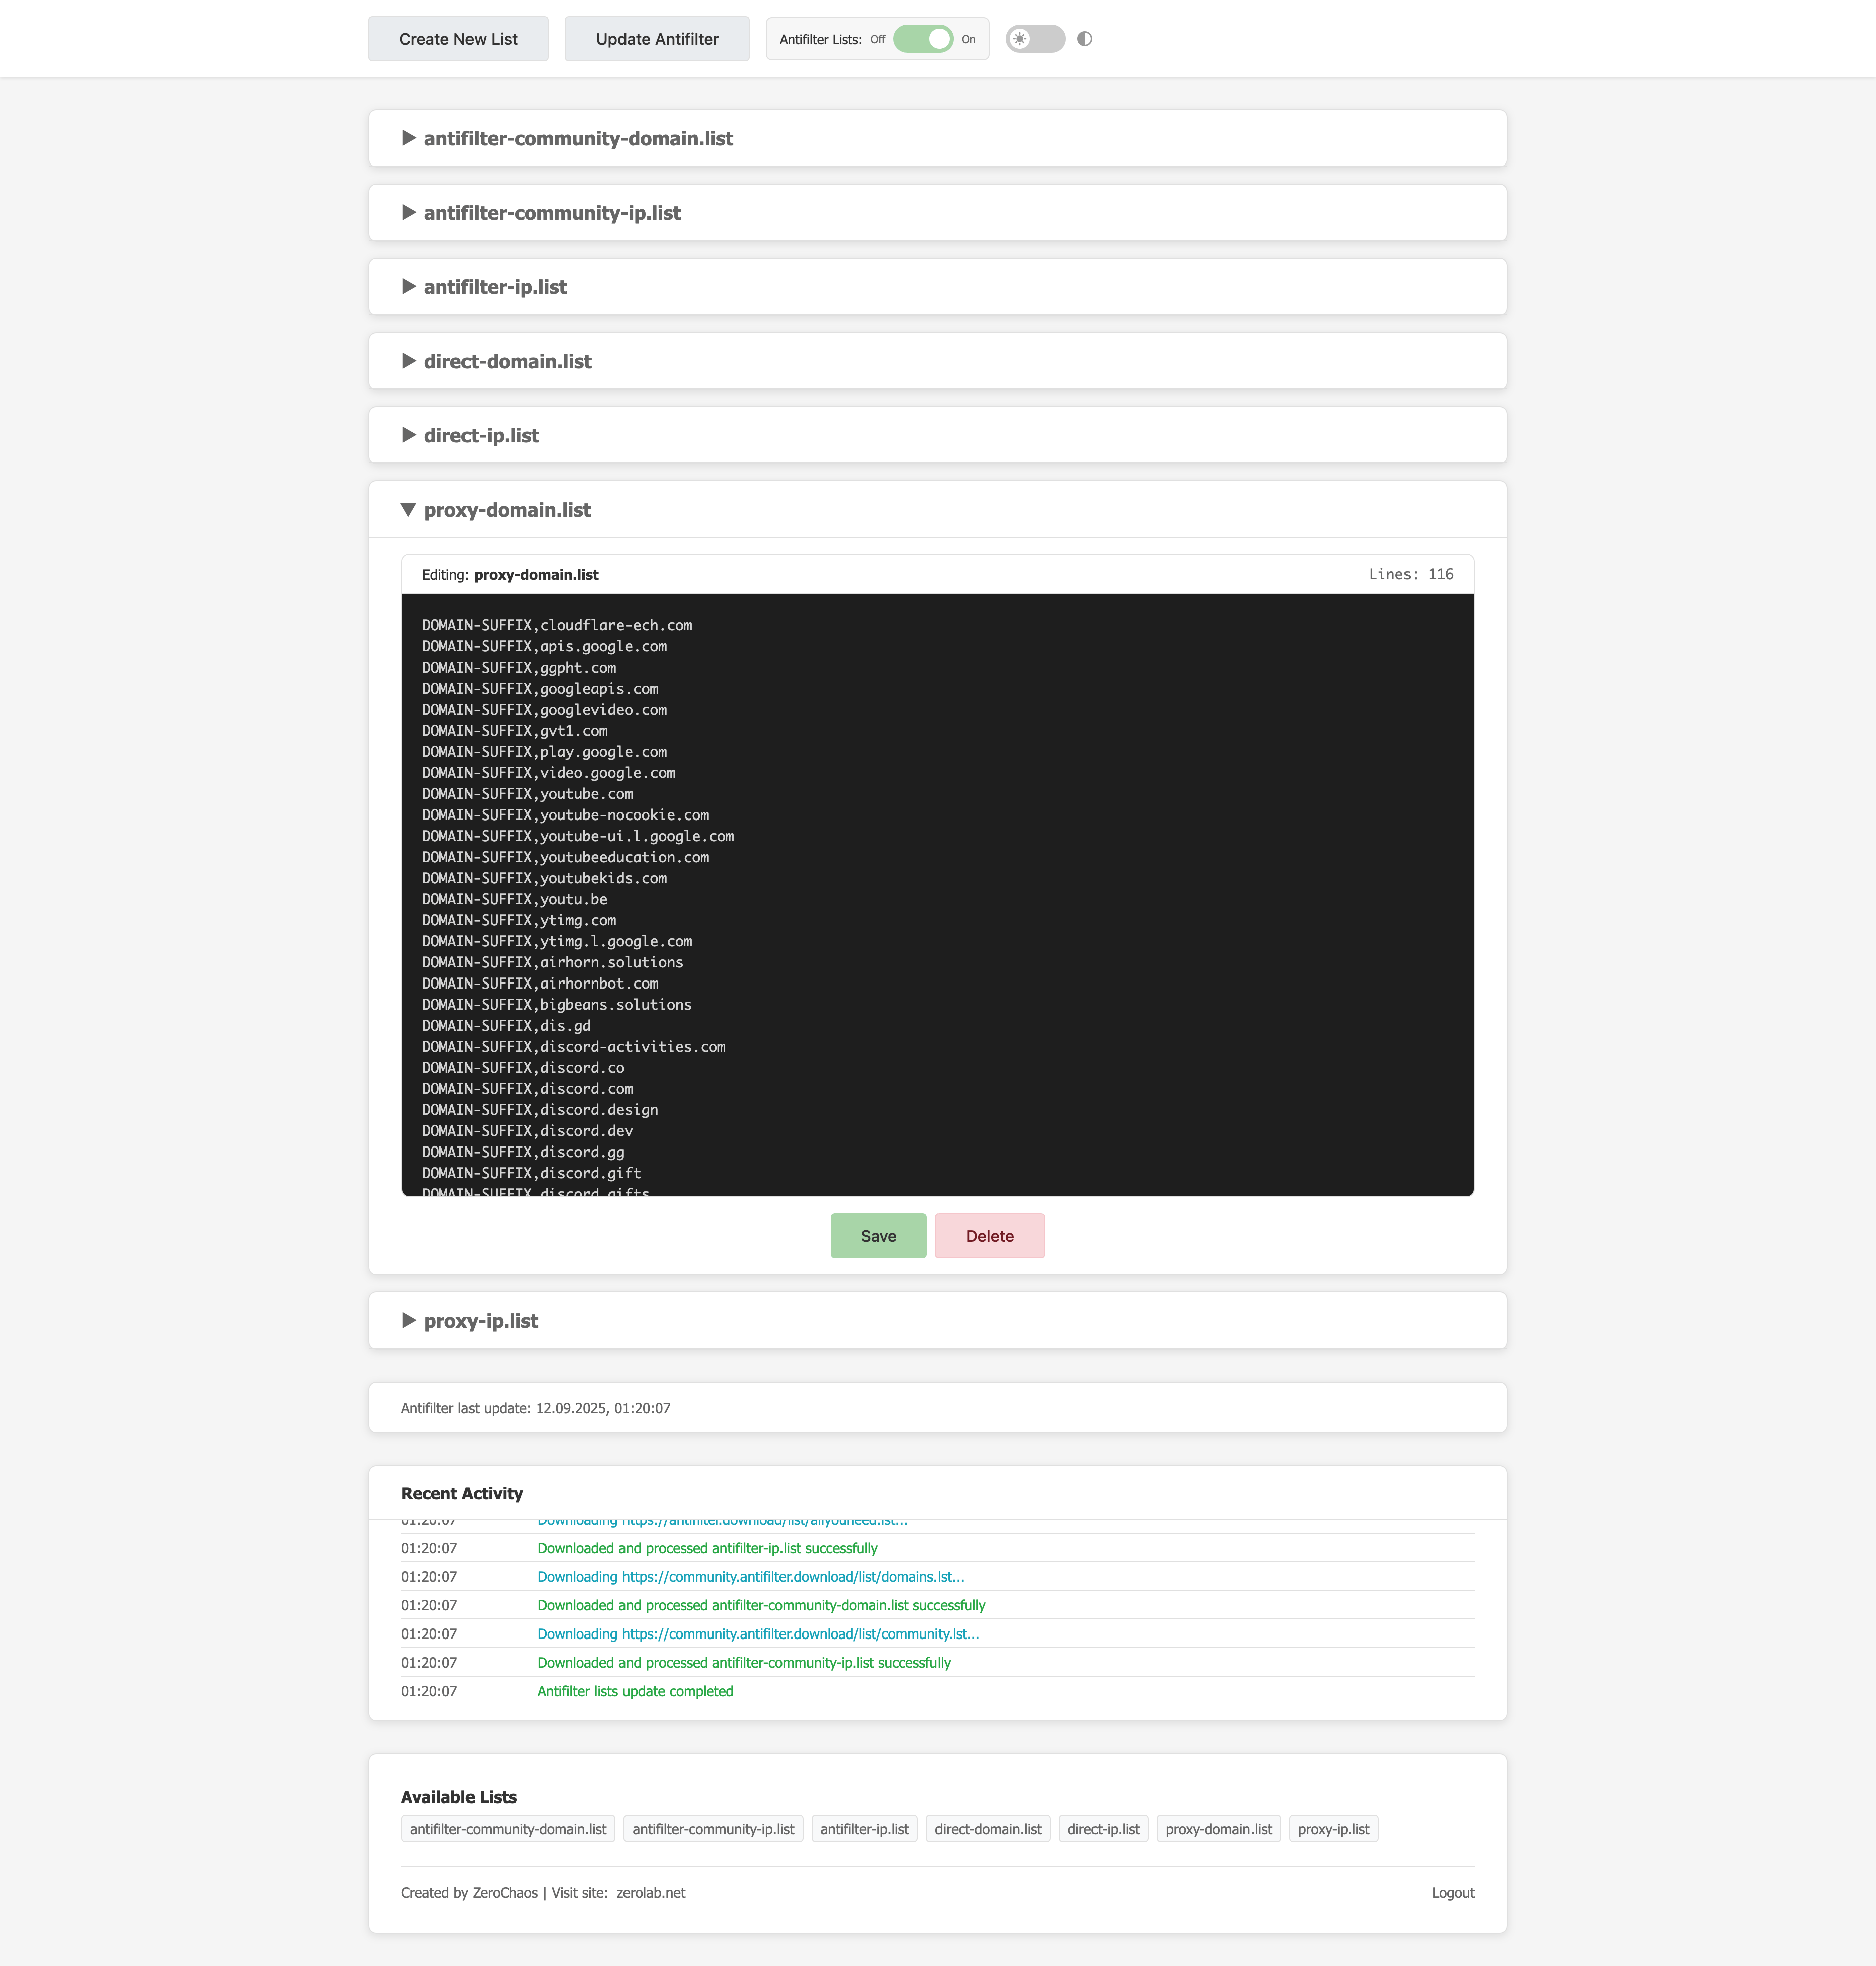Collapse the proxy-domain.list section
The image size is (1876, 1966).
coord(507,510)
